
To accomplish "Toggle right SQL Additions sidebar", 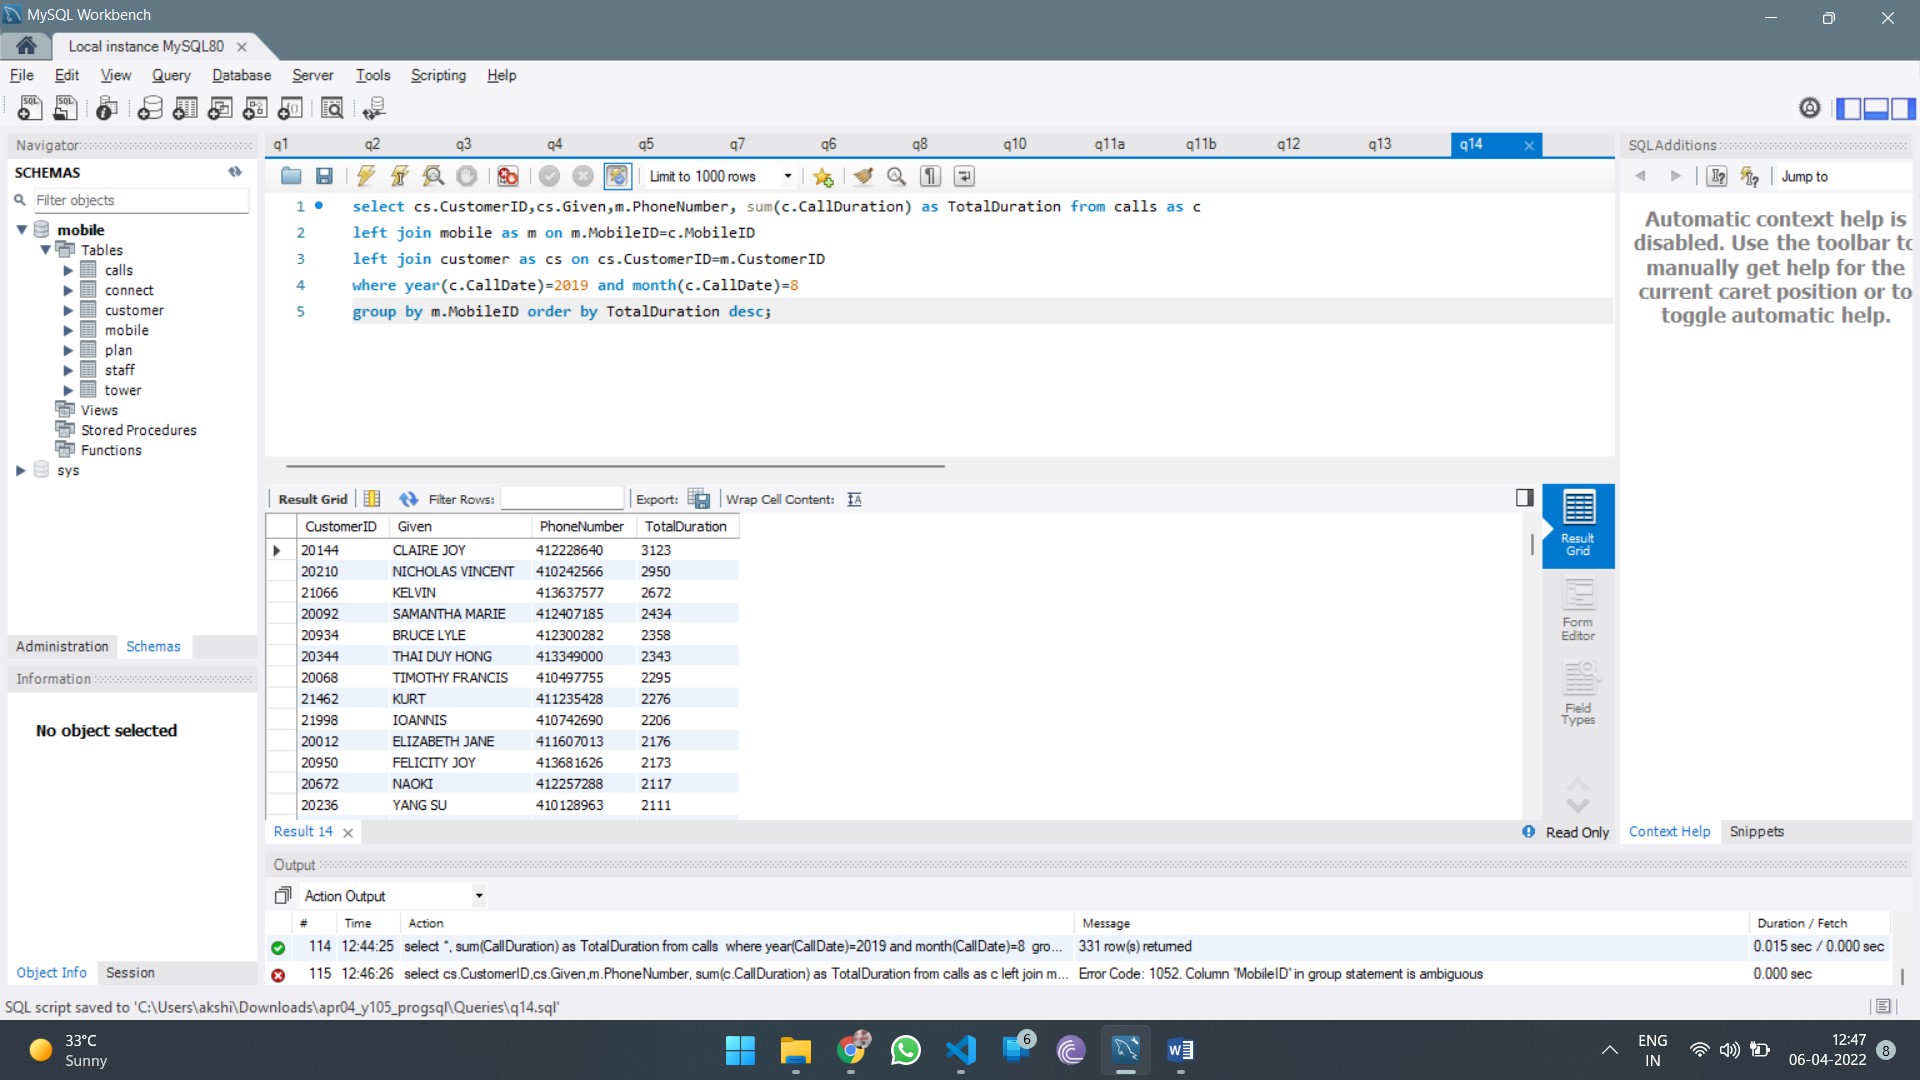I will tap(1903, 108).
